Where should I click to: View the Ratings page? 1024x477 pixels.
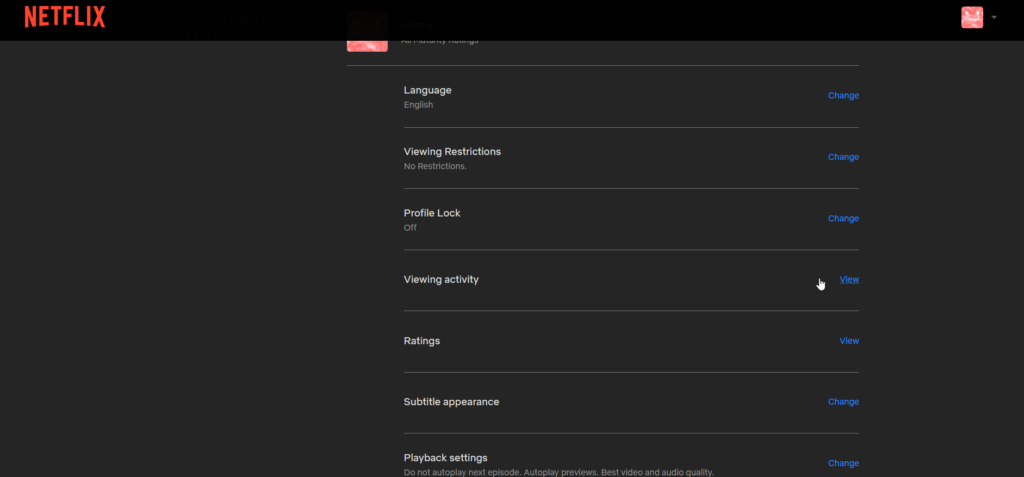click(x=849, y=340)
